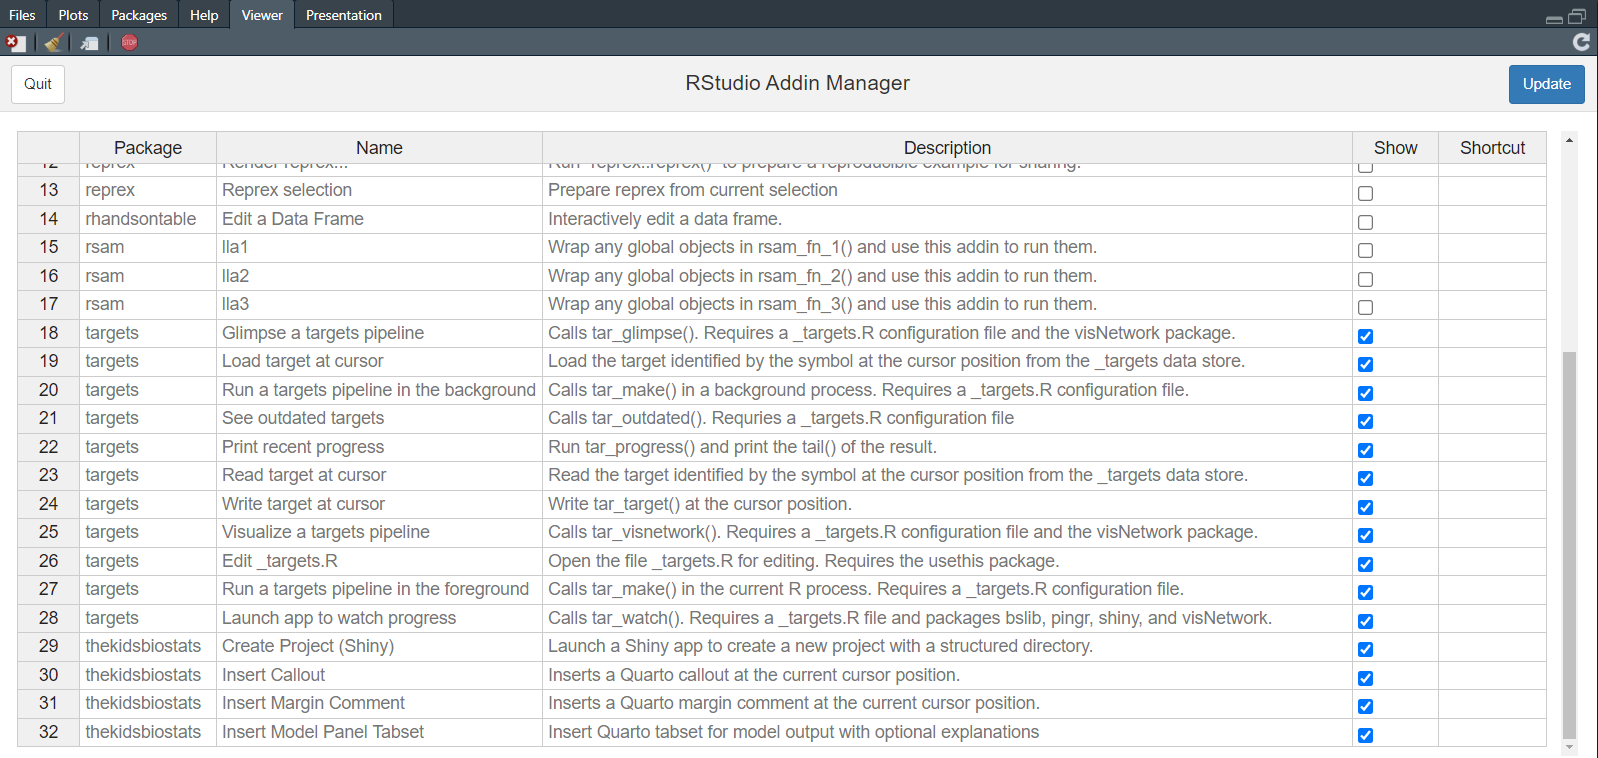This screenshot has width=1598, height=758.
Task: Click the Quit button
Action: click(x=38, y=84)
